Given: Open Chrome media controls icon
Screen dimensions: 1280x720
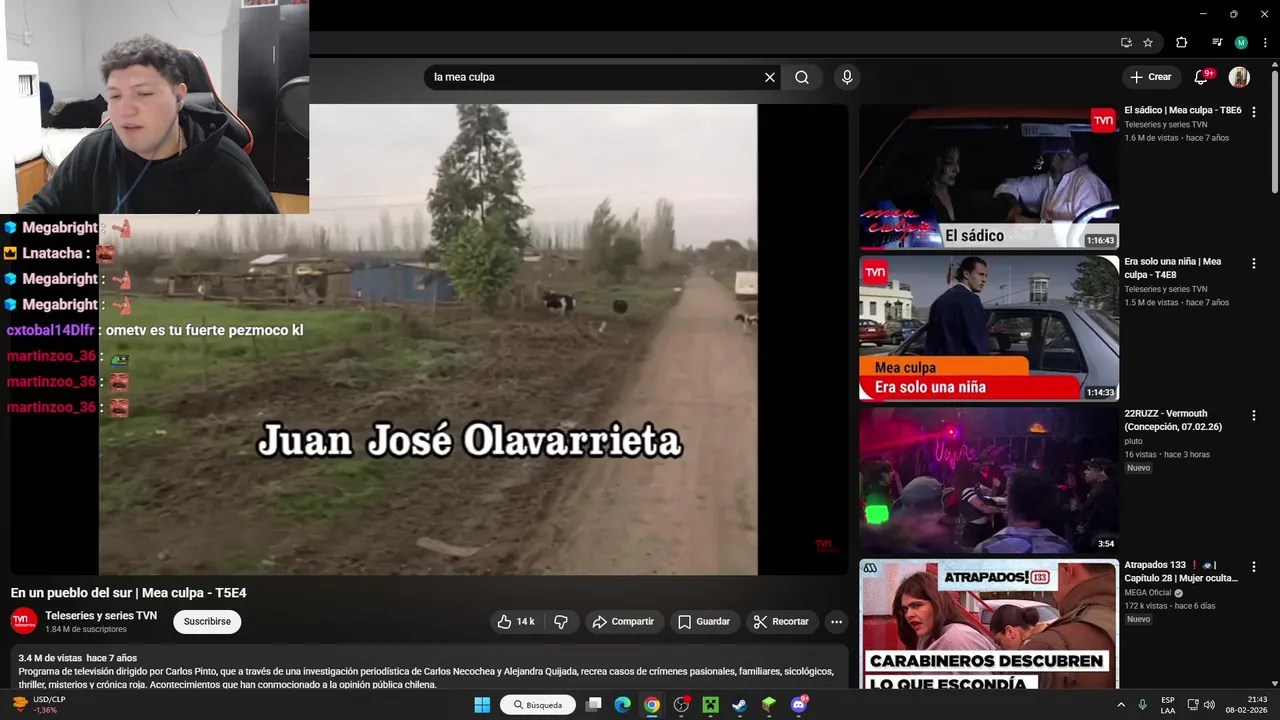Looking at the screenshot, I should (1216, 43).
